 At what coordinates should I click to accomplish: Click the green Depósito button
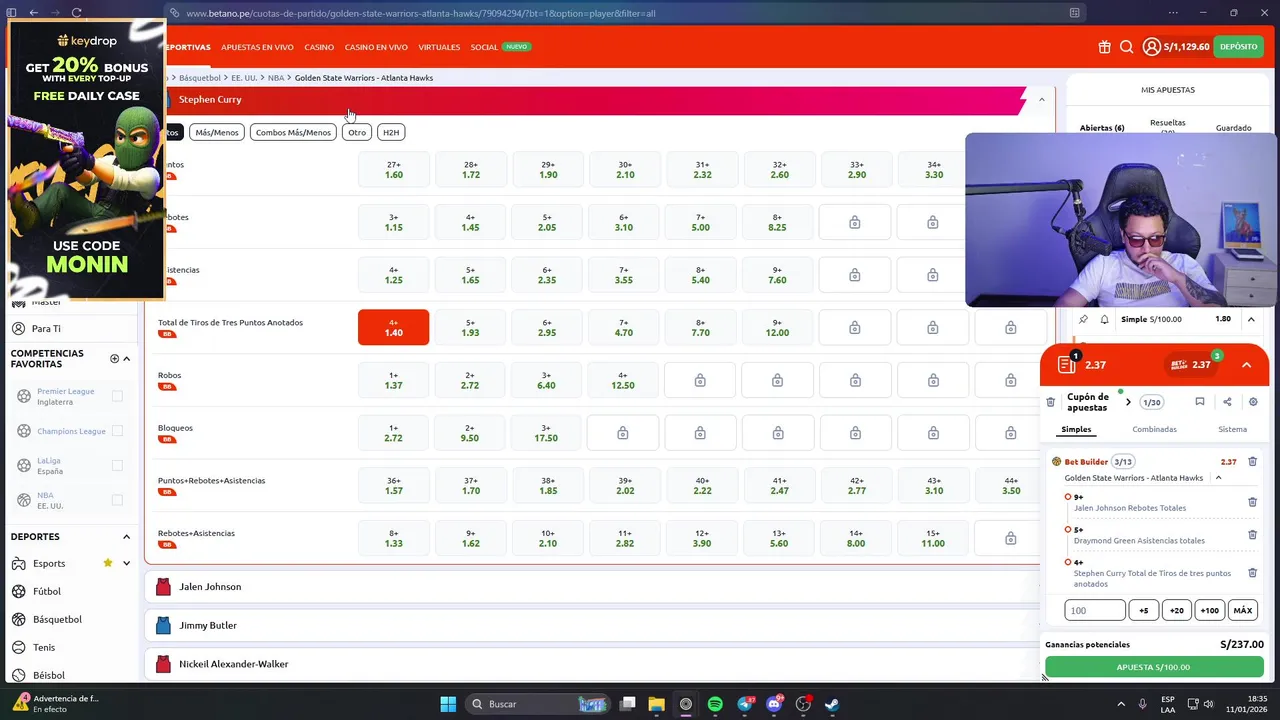click(x=1238, y=47)
